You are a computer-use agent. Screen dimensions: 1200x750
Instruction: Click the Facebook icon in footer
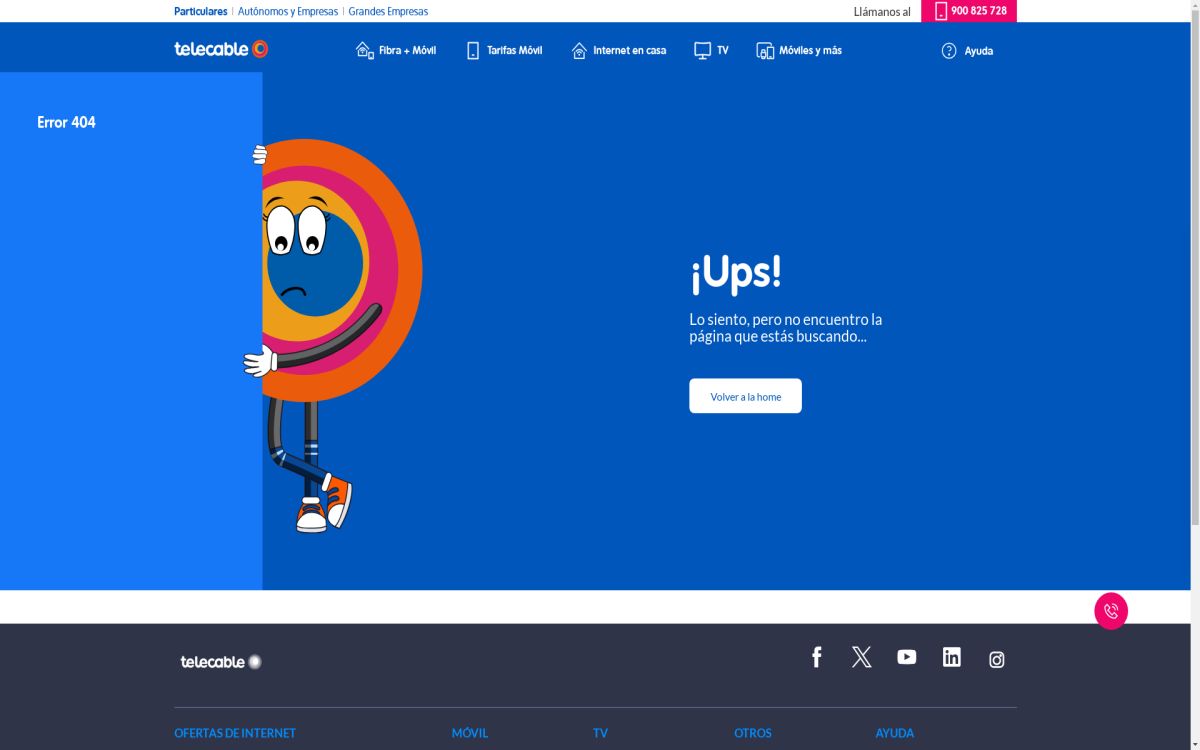click(816, 657)
